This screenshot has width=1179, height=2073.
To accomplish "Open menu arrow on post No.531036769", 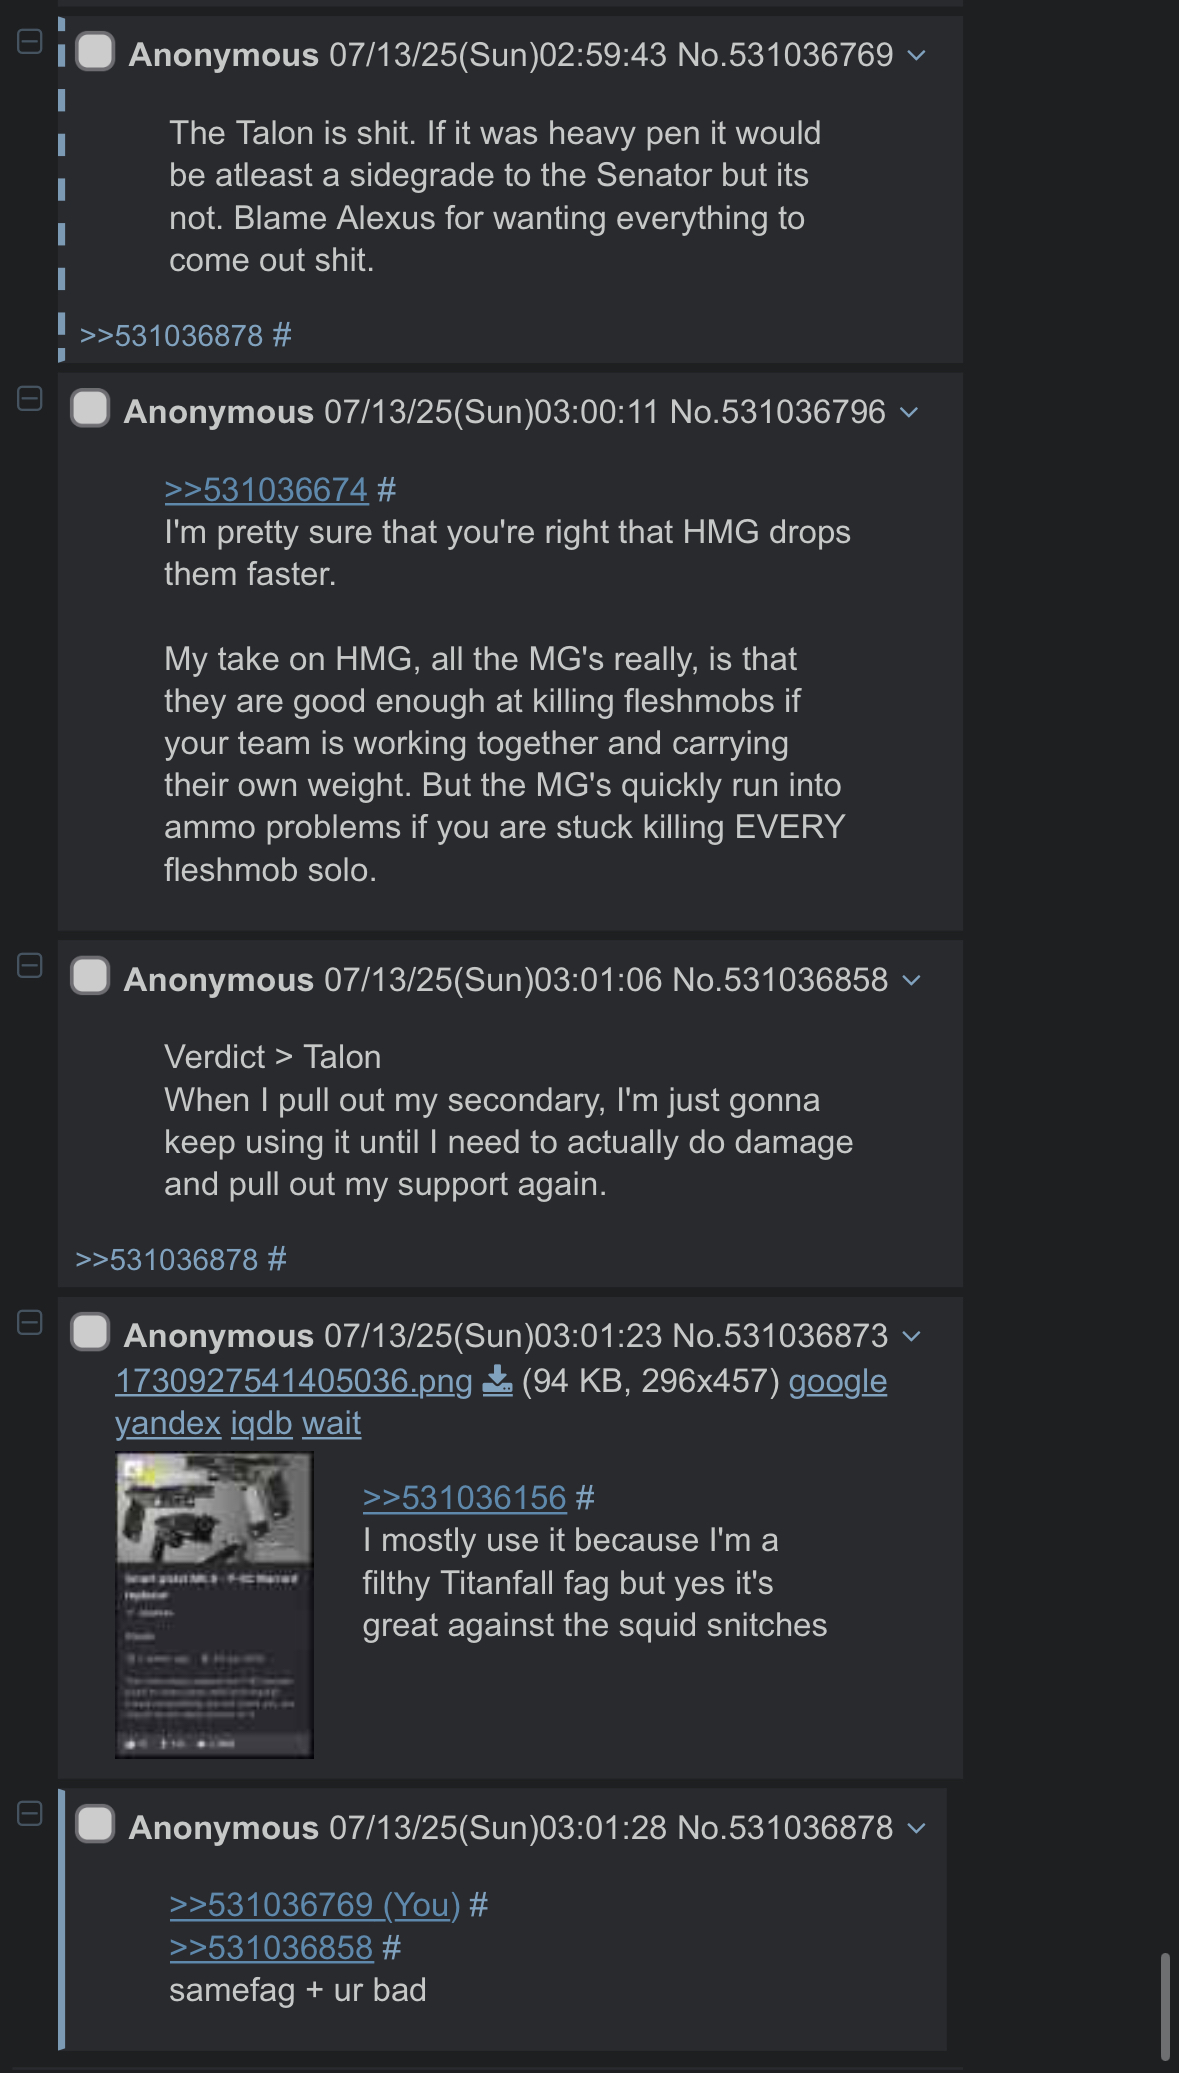I will point(916,56).
